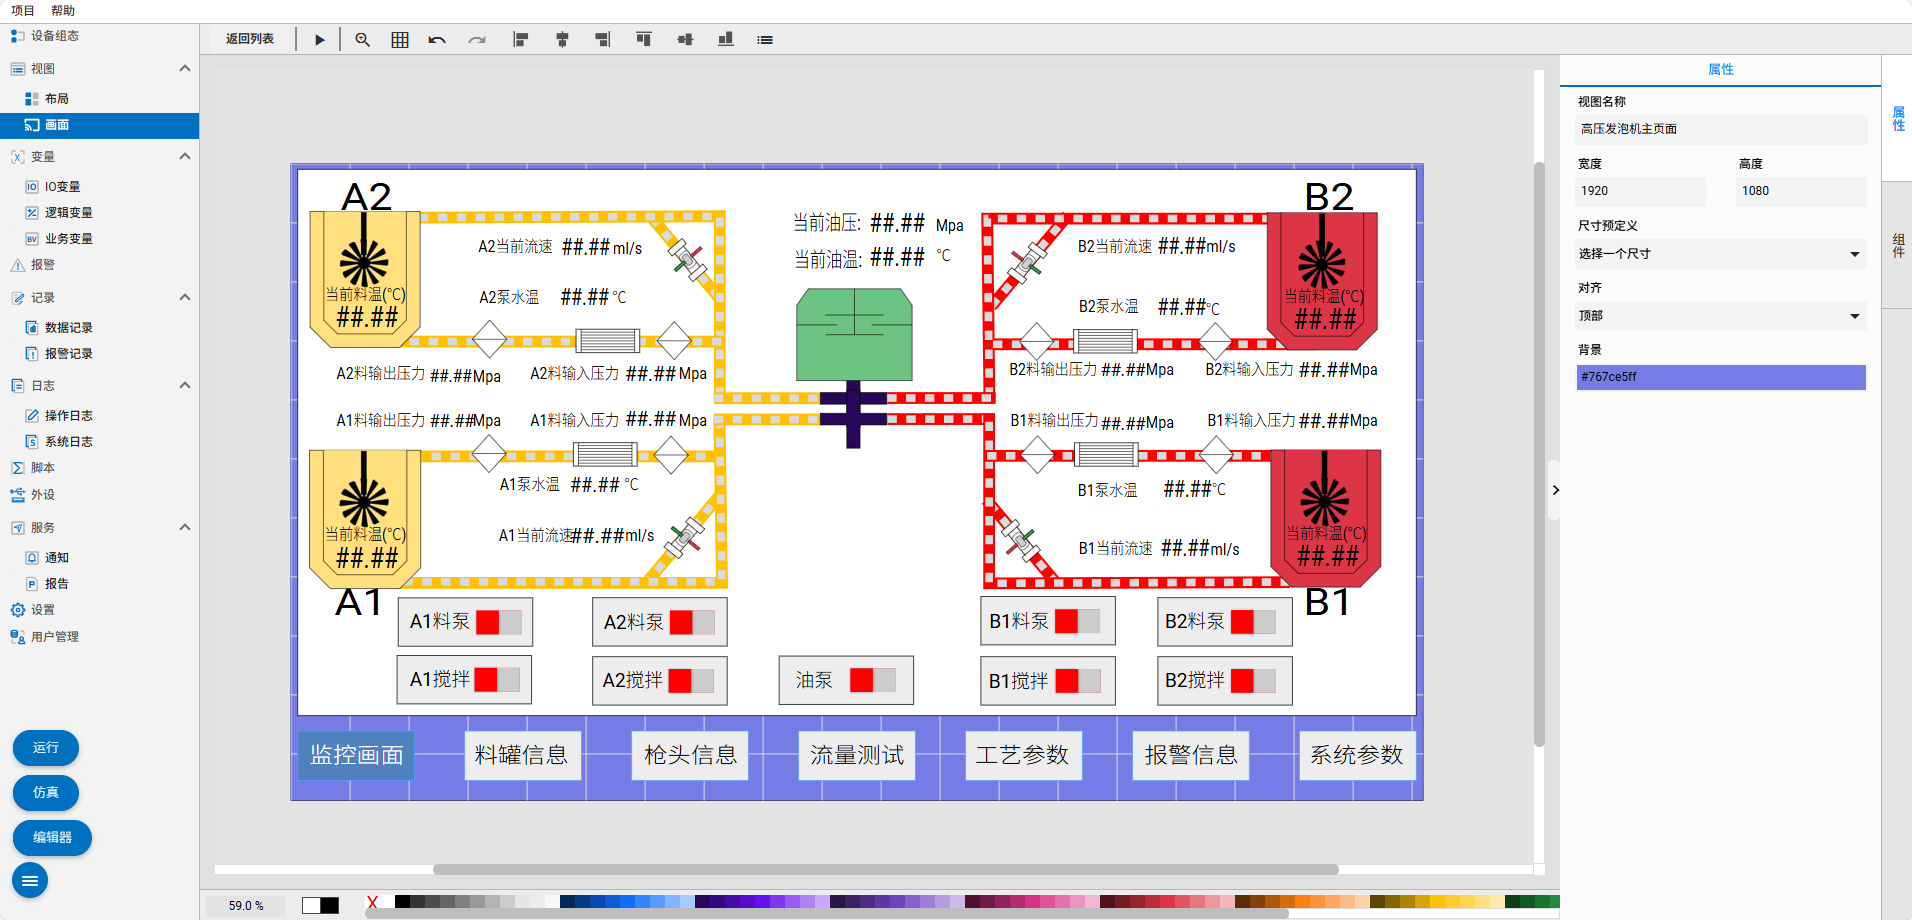The height and width of the screenshot is (920, 1912).
Task: Click the black swatch beside white in the palette
Action: (330, 905)
